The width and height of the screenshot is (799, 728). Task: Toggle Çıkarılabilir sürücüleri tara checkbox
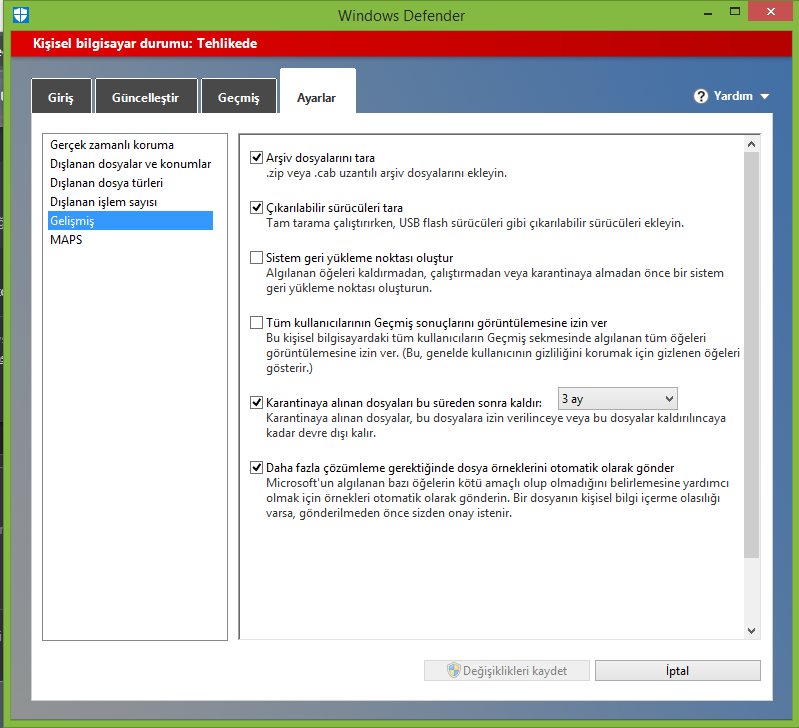click(x=256, y=207)
